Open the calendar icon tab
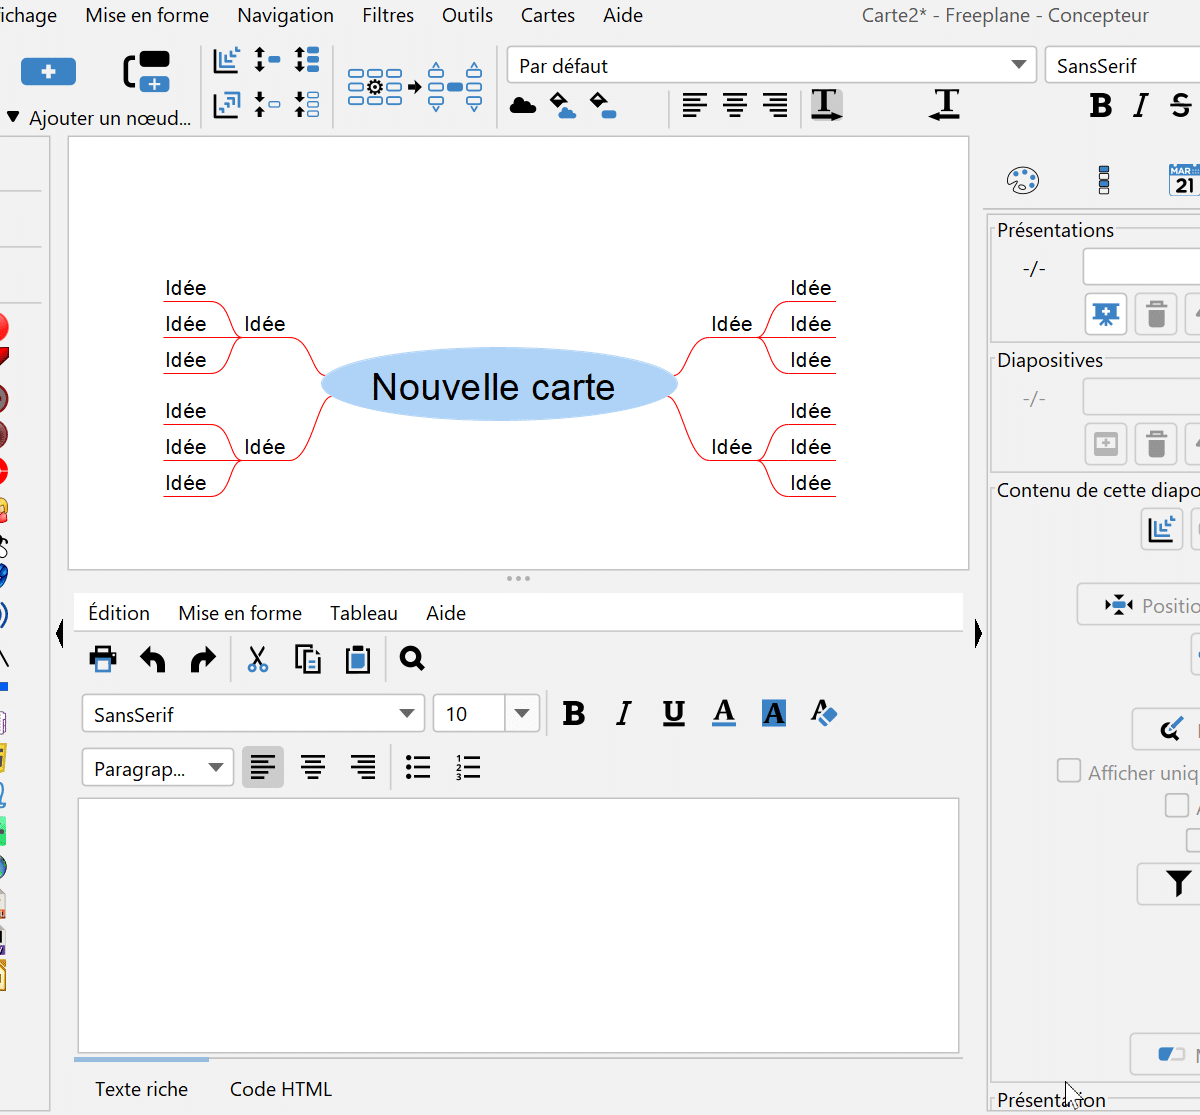Viewport: 1200px width, 1115px height. pos(1183,180)
